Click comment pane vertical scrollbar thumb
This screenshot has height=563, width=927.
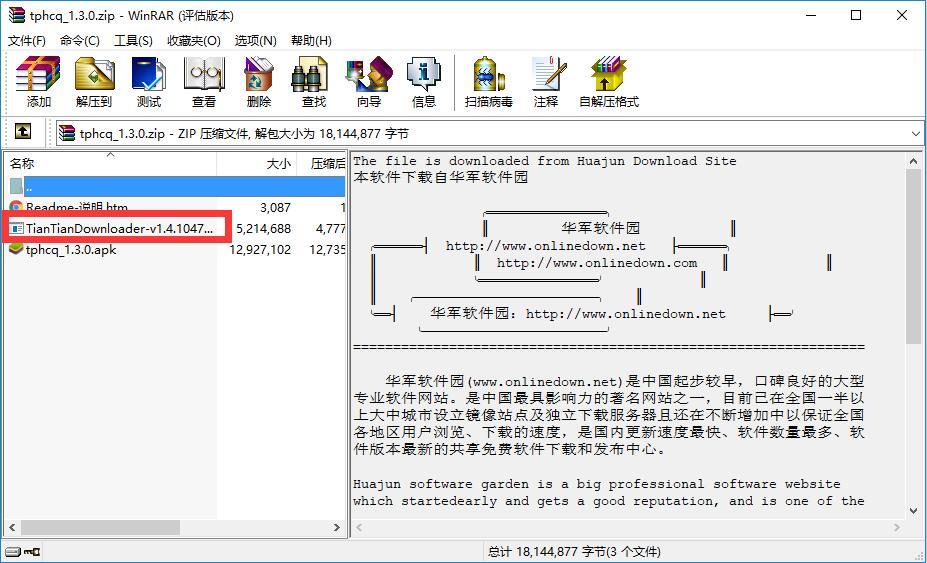pos(913,255)
